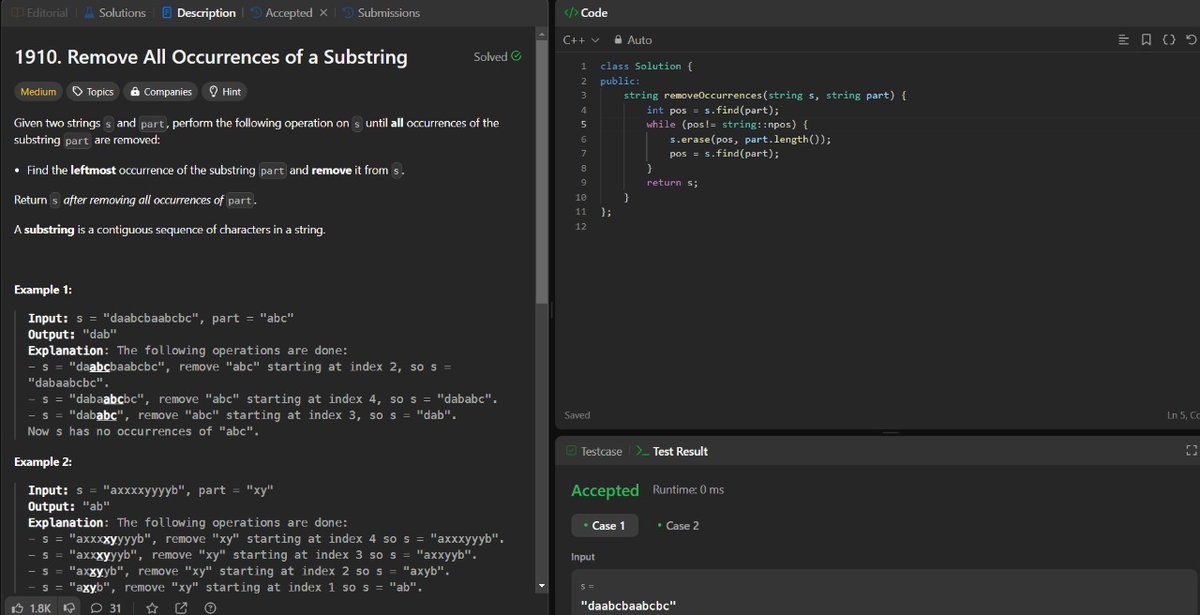
Task: Close the Accepted tab
Action: 323,13
